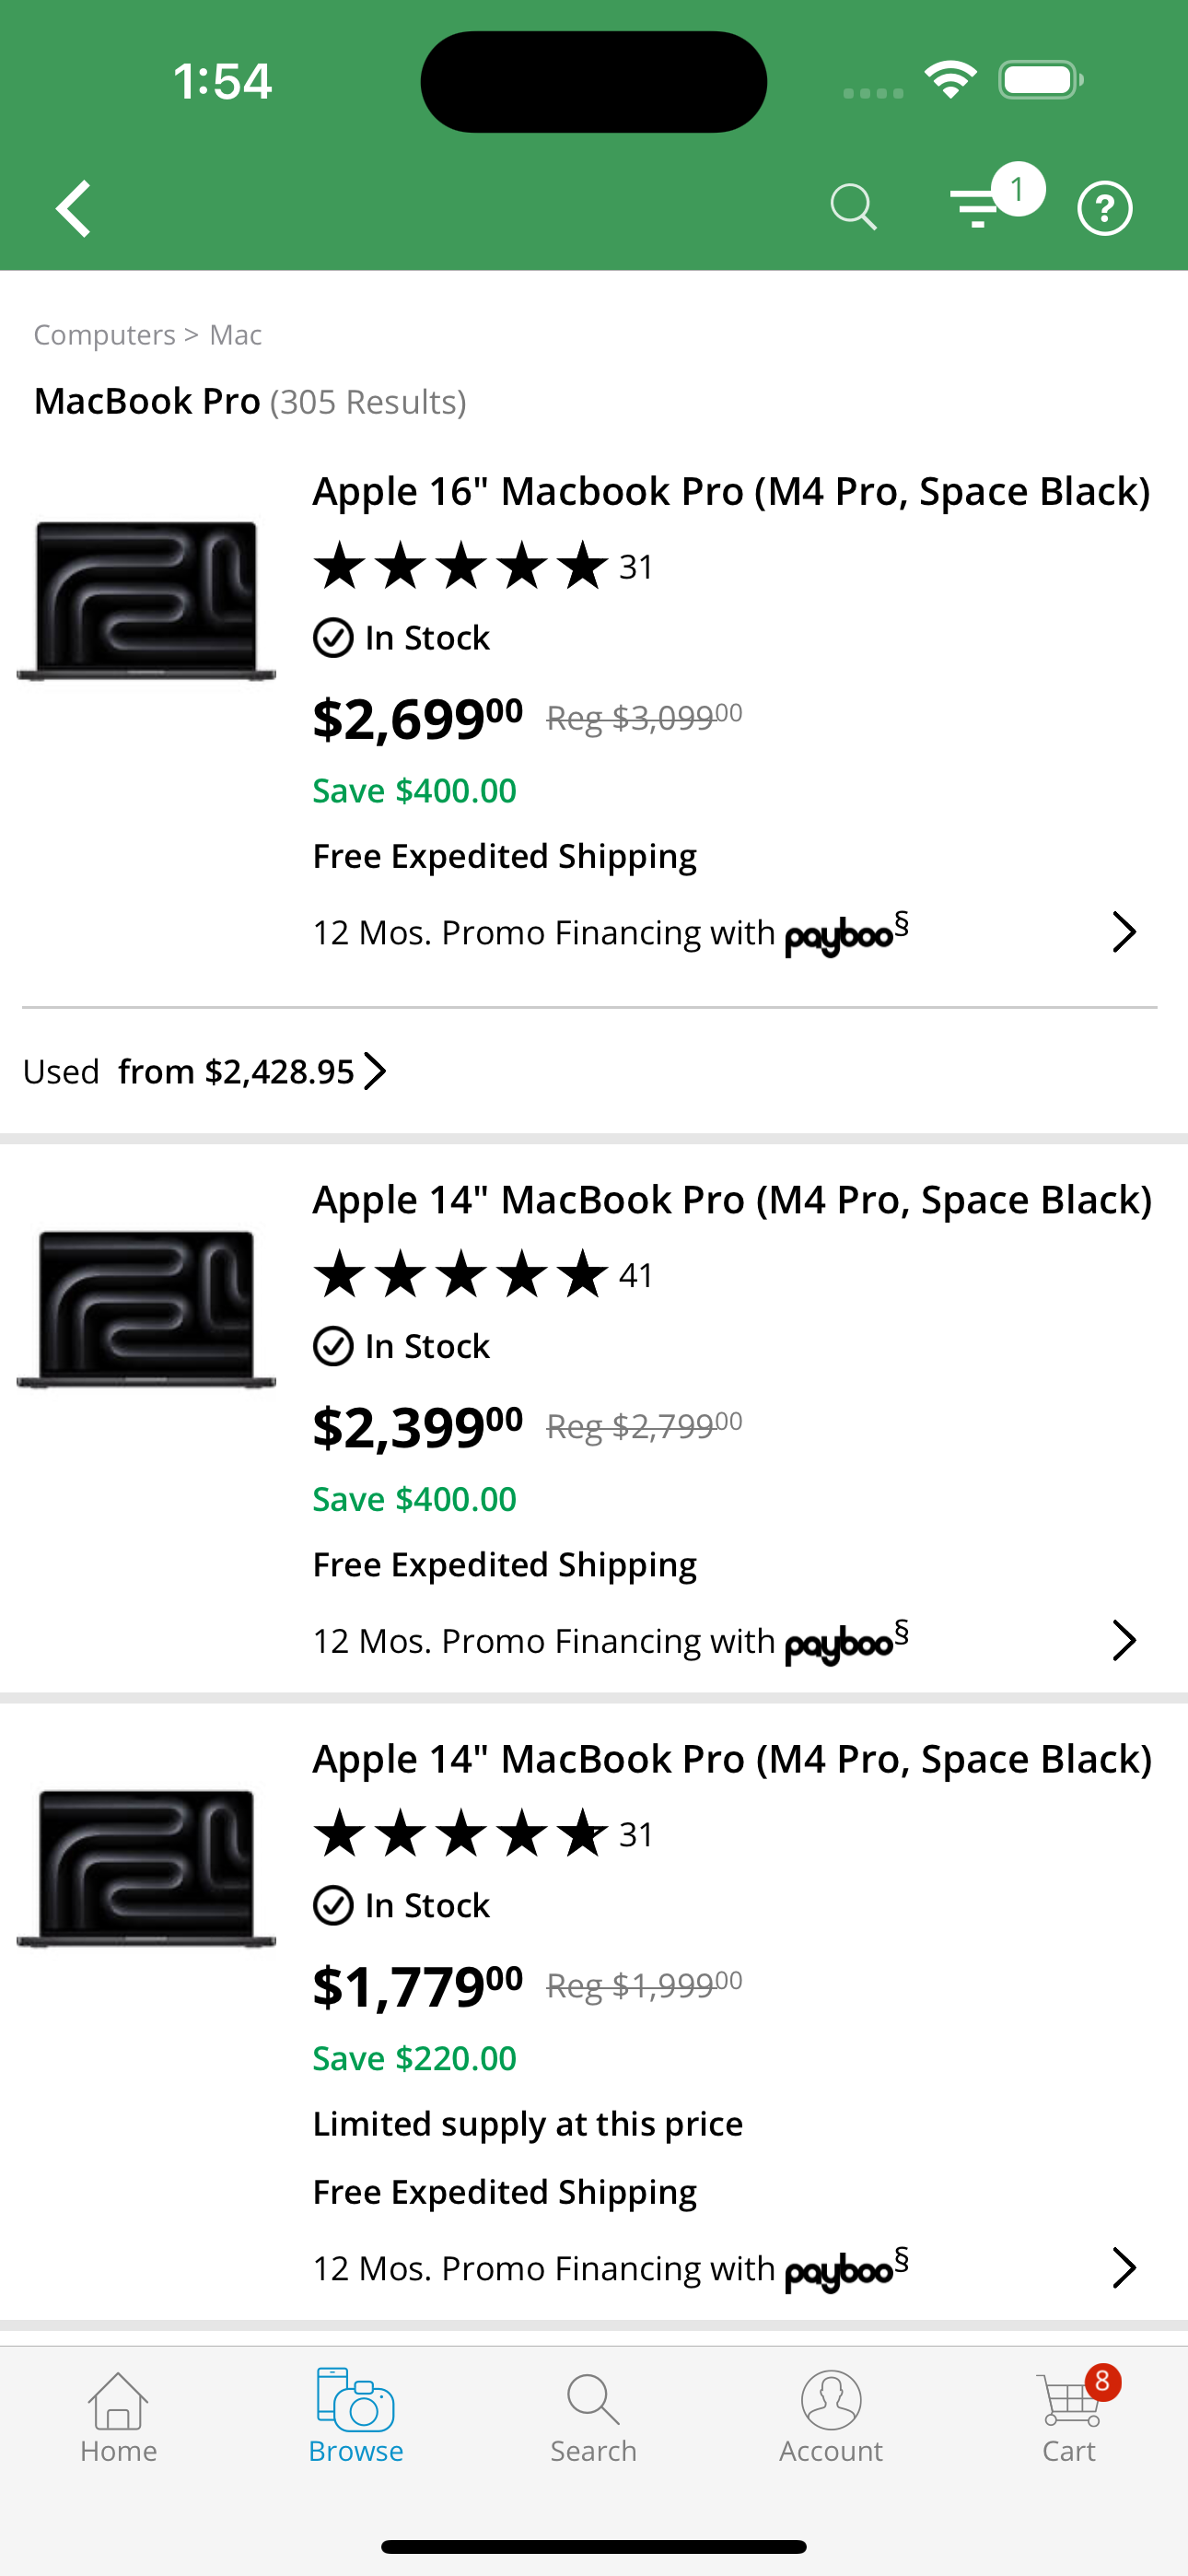This screenshot has width=1188, height=2576.
Task: Expand Payboo financing for $2,399 MacBook Pro
Action: pos(1124,1641)
